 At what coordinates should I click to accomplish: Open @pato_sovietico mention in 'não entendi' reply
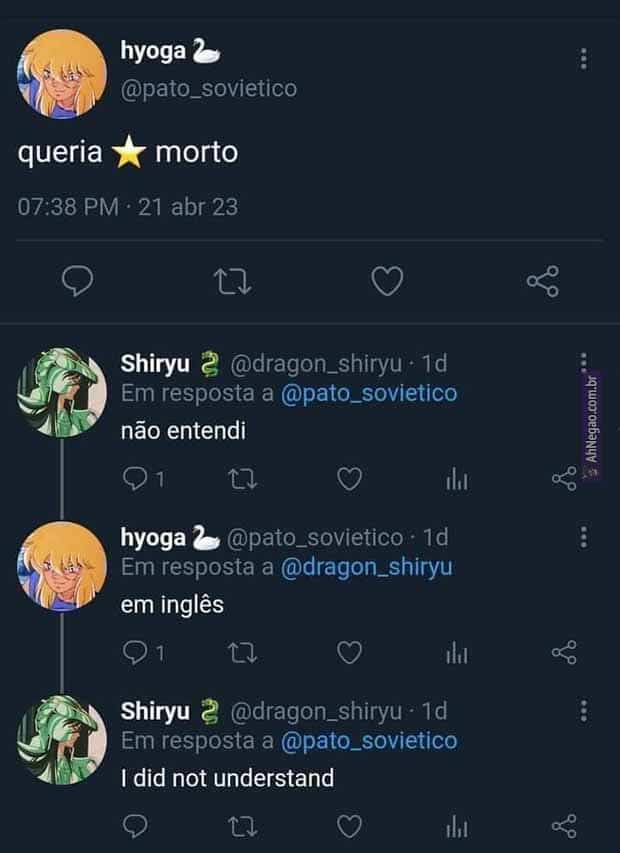[x=369, y=394]
